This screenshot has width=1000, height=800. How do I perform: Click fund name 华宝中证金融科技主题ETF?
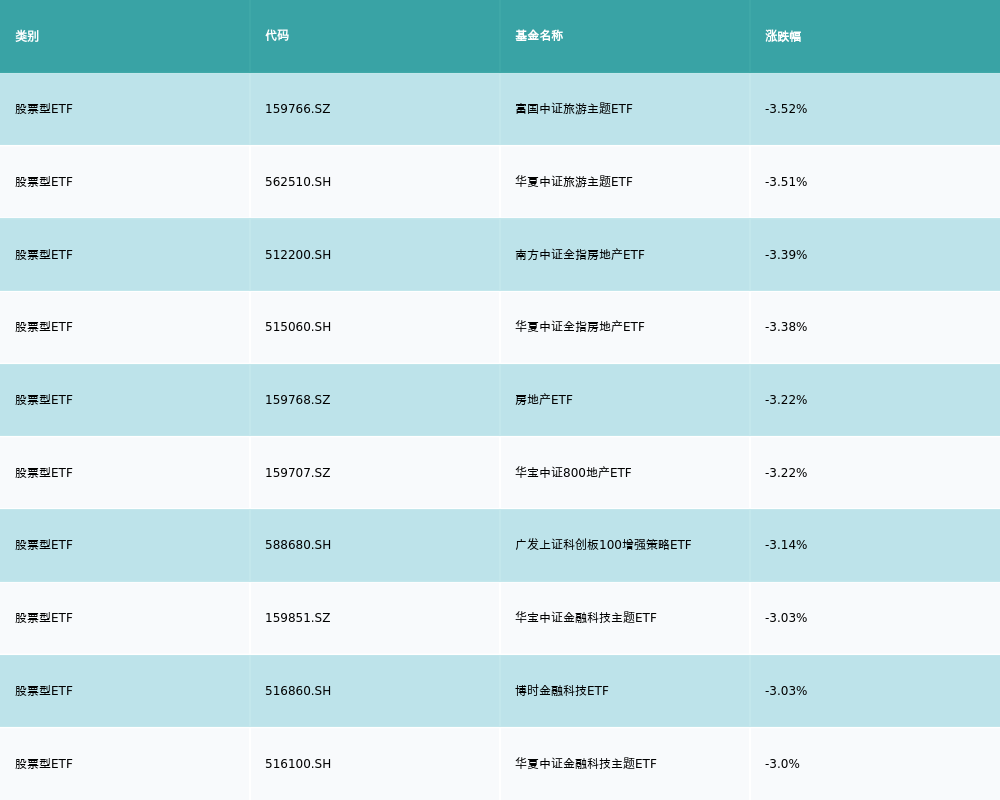[x=586, y=618]
